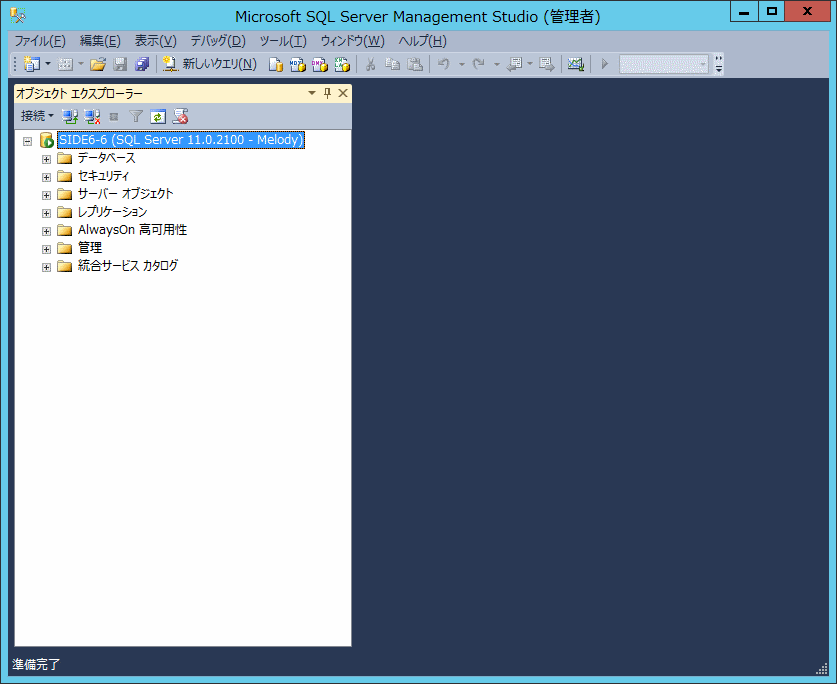
Task: Click the Analysis Services DMX Query icon
Action: (320, 64)
